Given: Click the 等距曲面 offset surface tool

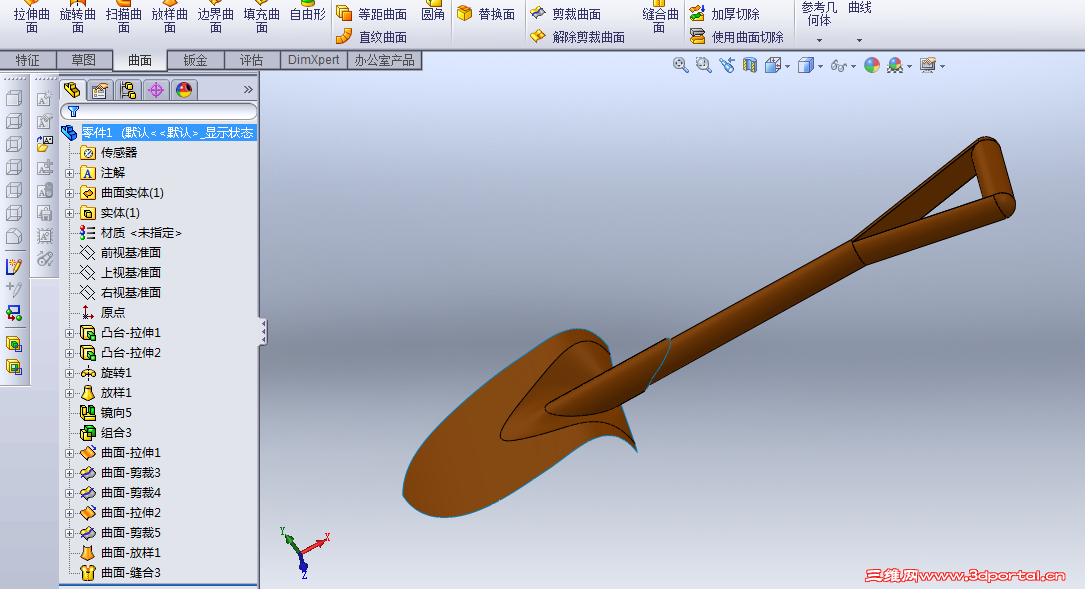Looking at the screenshot, I should click(372, 14).
